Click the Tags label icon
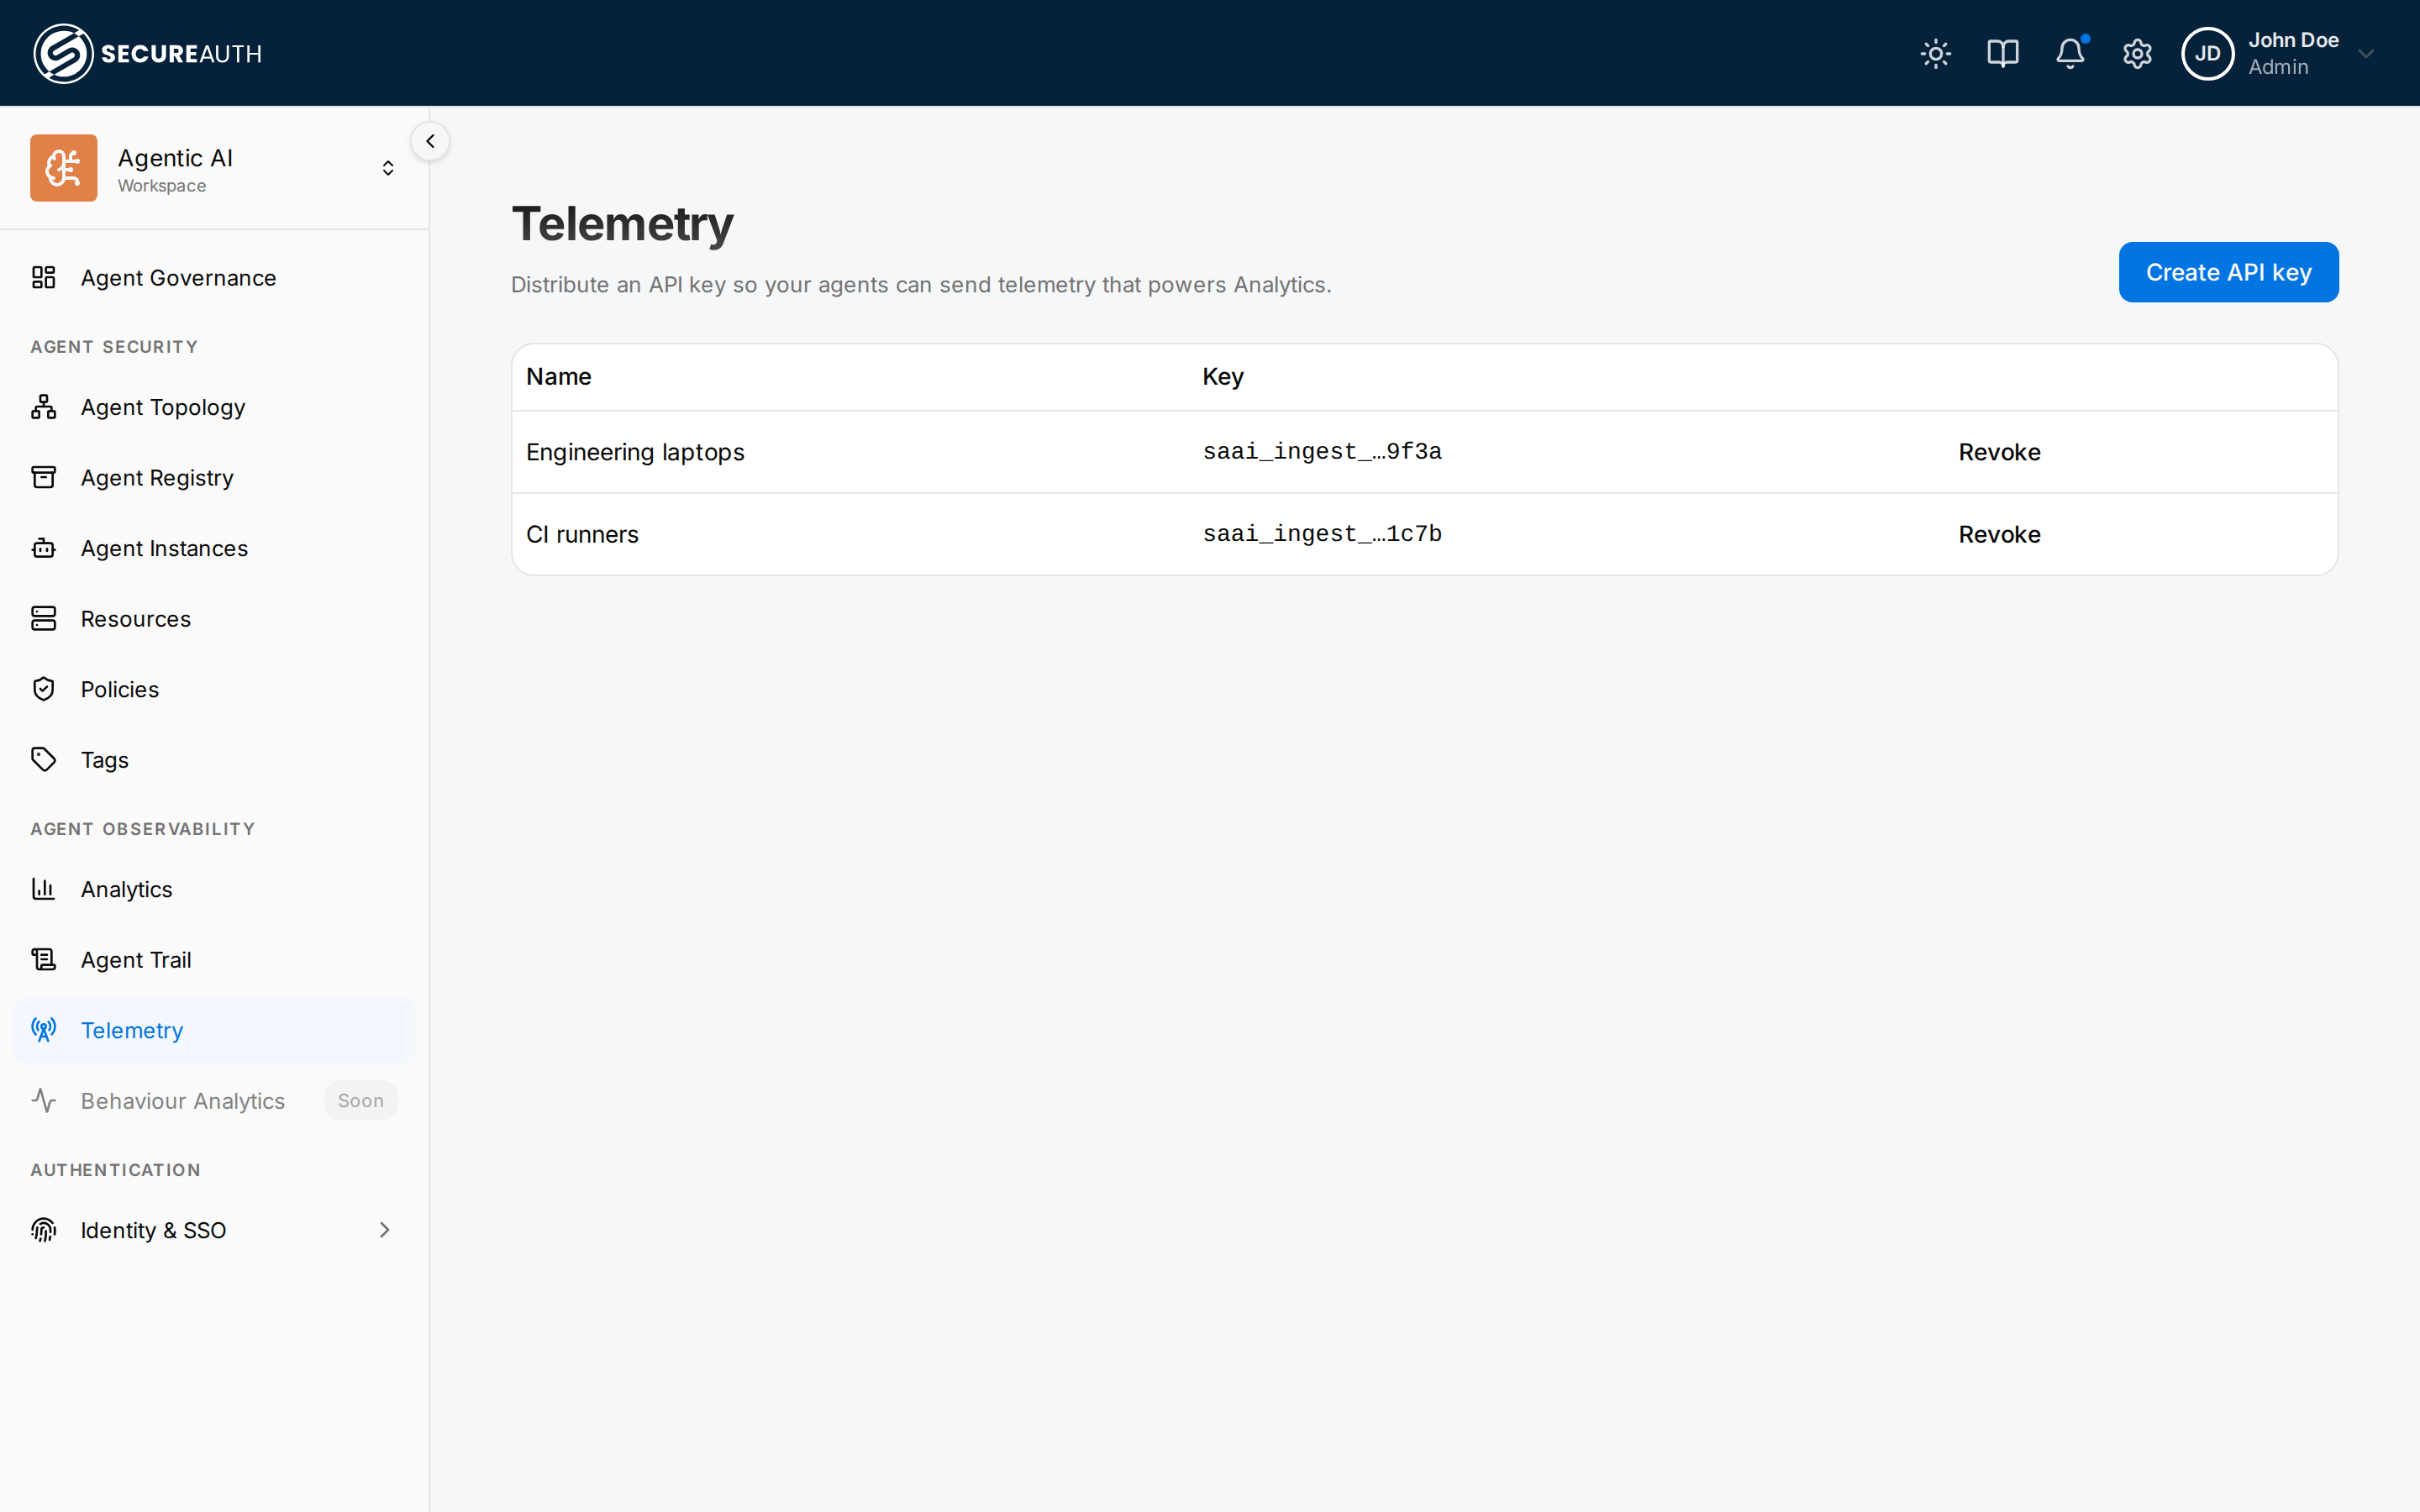This screenshot has width=2420, height=1512. point(43,759)
